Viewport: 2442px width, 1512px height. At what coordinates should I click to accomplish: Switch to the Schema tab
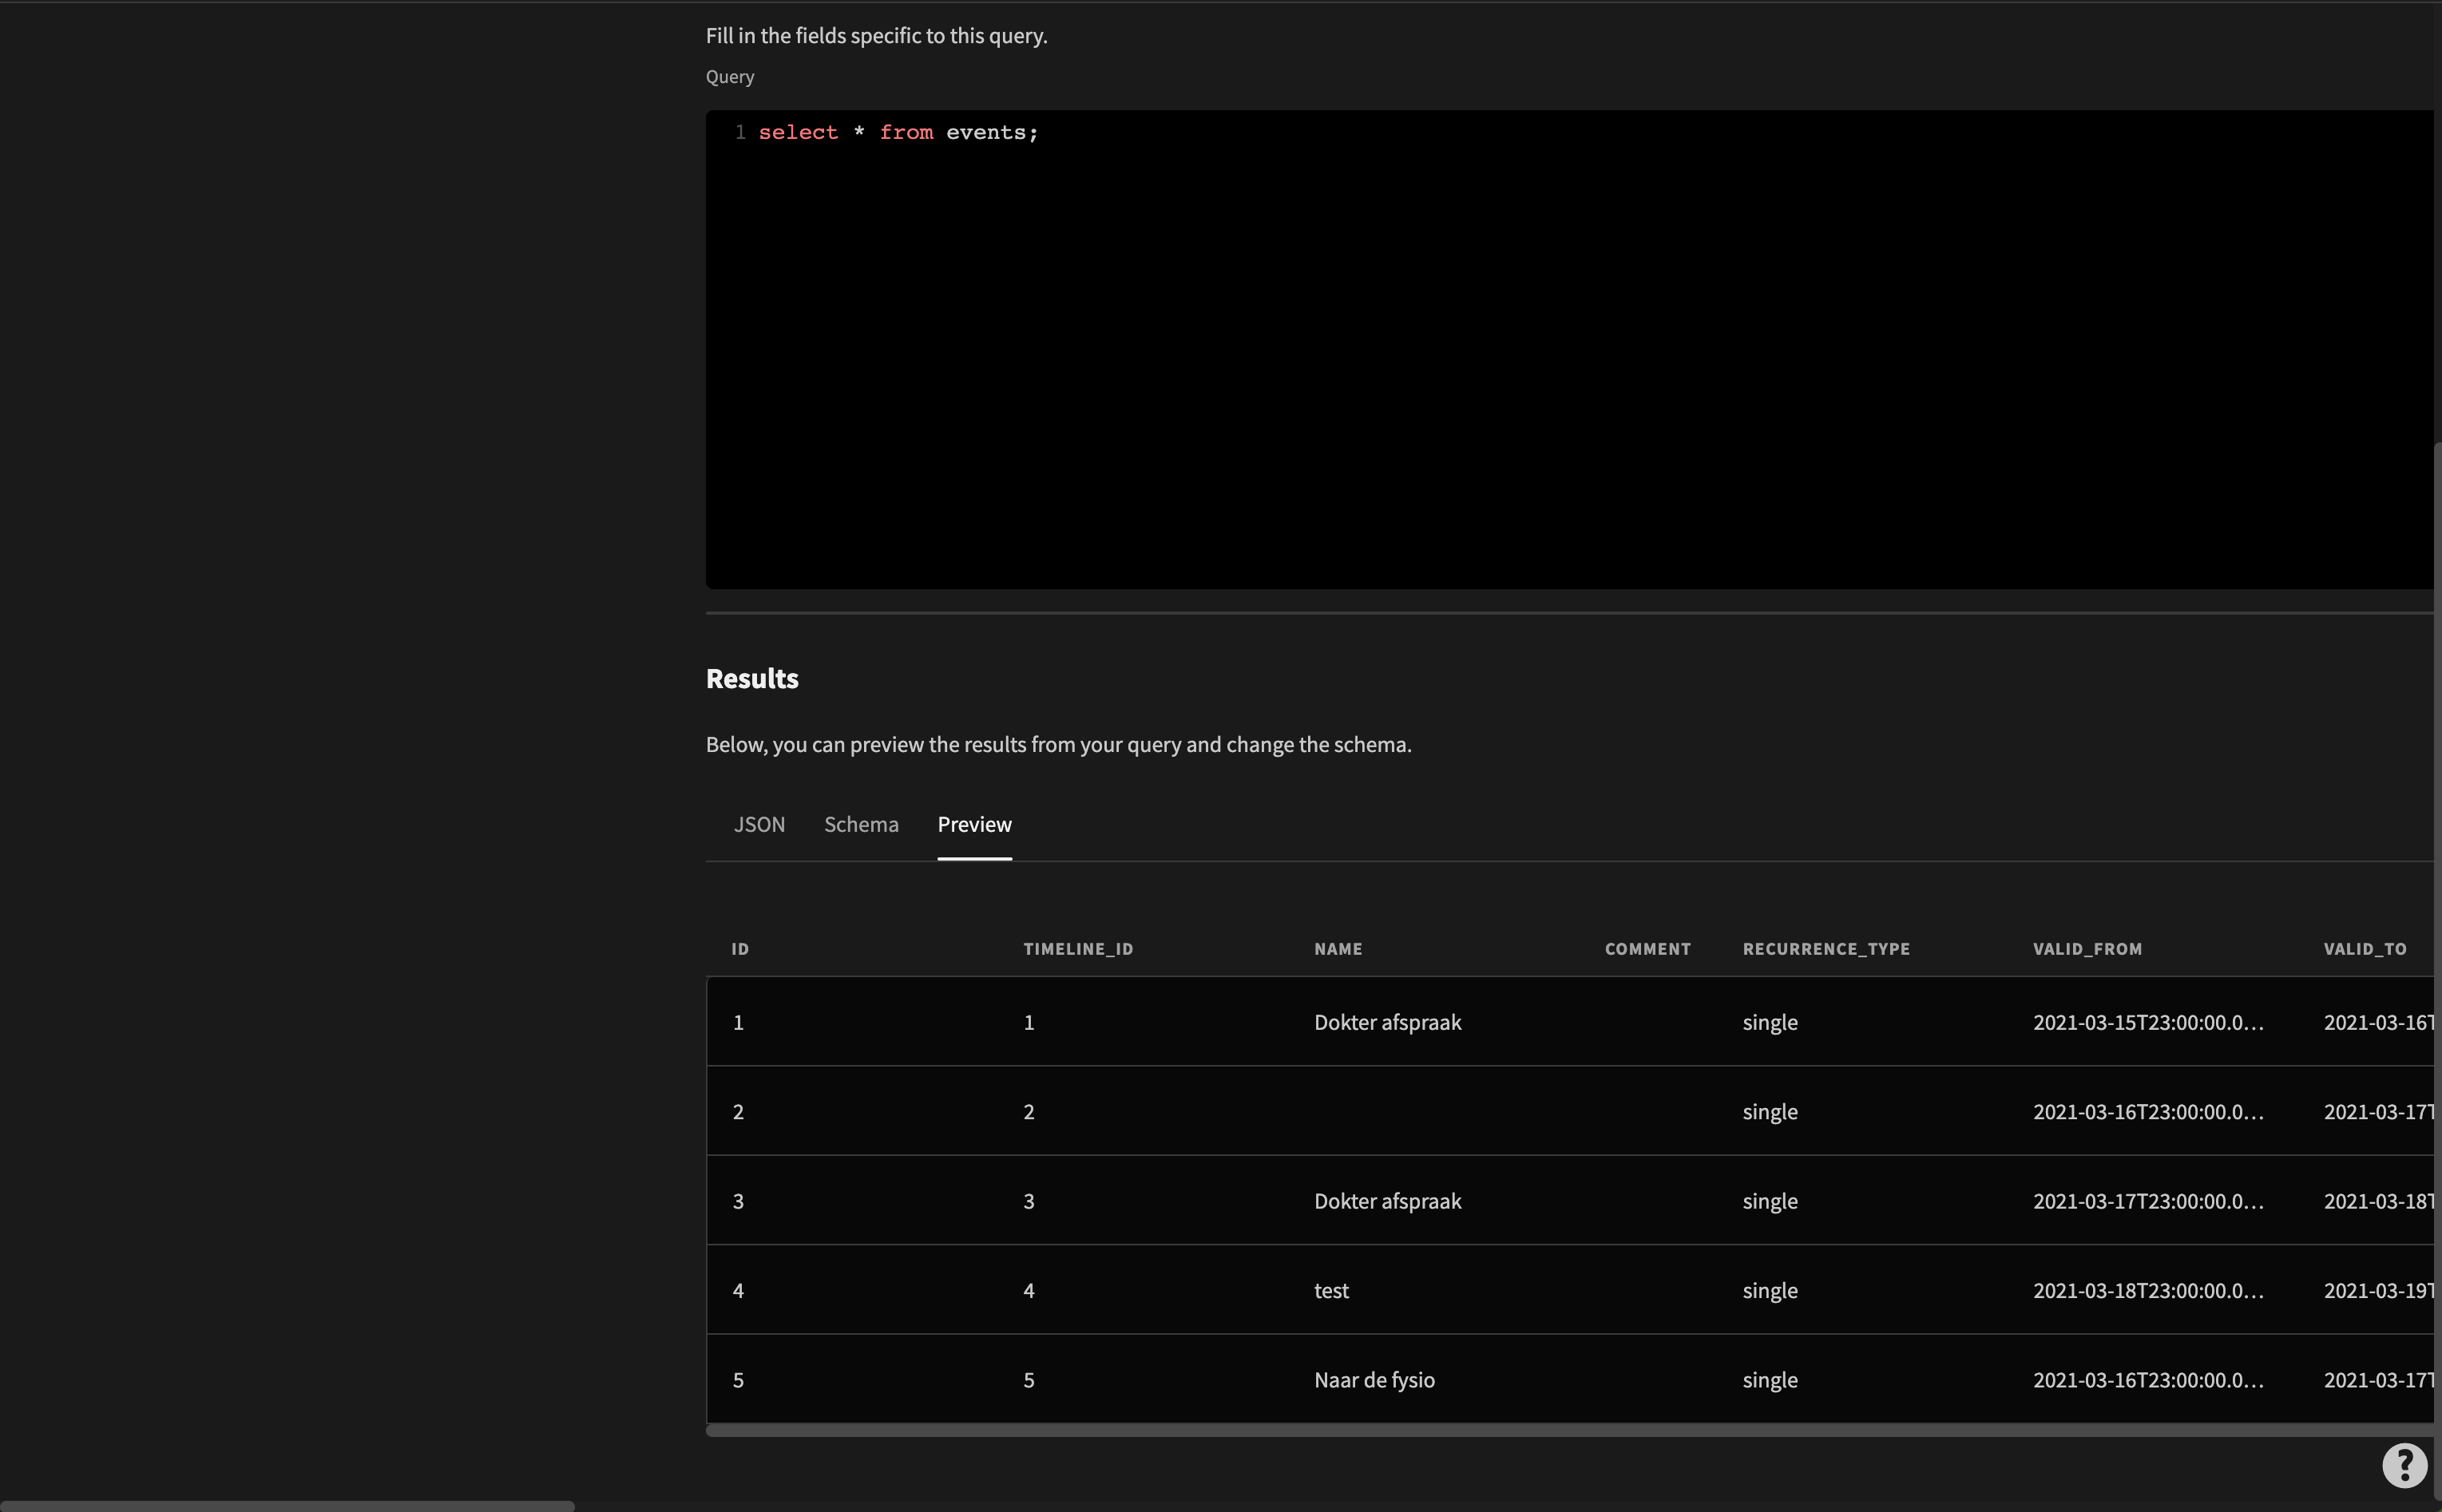pyautogui.click(x=861, y=824)
